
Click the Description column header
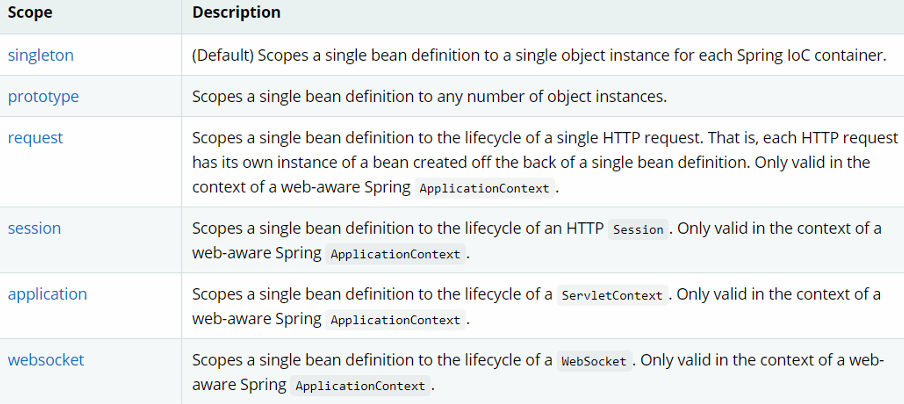(x=236, y=13)
